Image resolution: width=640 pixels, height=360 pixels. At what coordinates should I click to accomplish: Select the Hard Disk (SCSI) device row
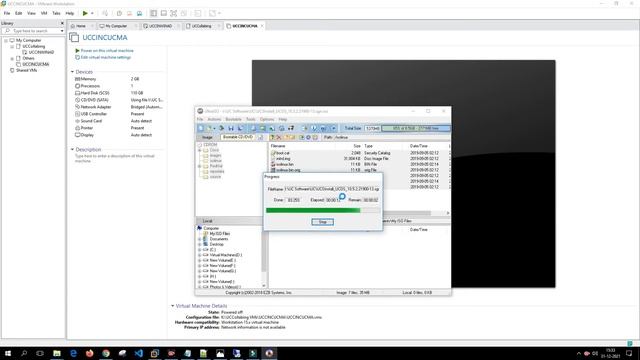118,93
